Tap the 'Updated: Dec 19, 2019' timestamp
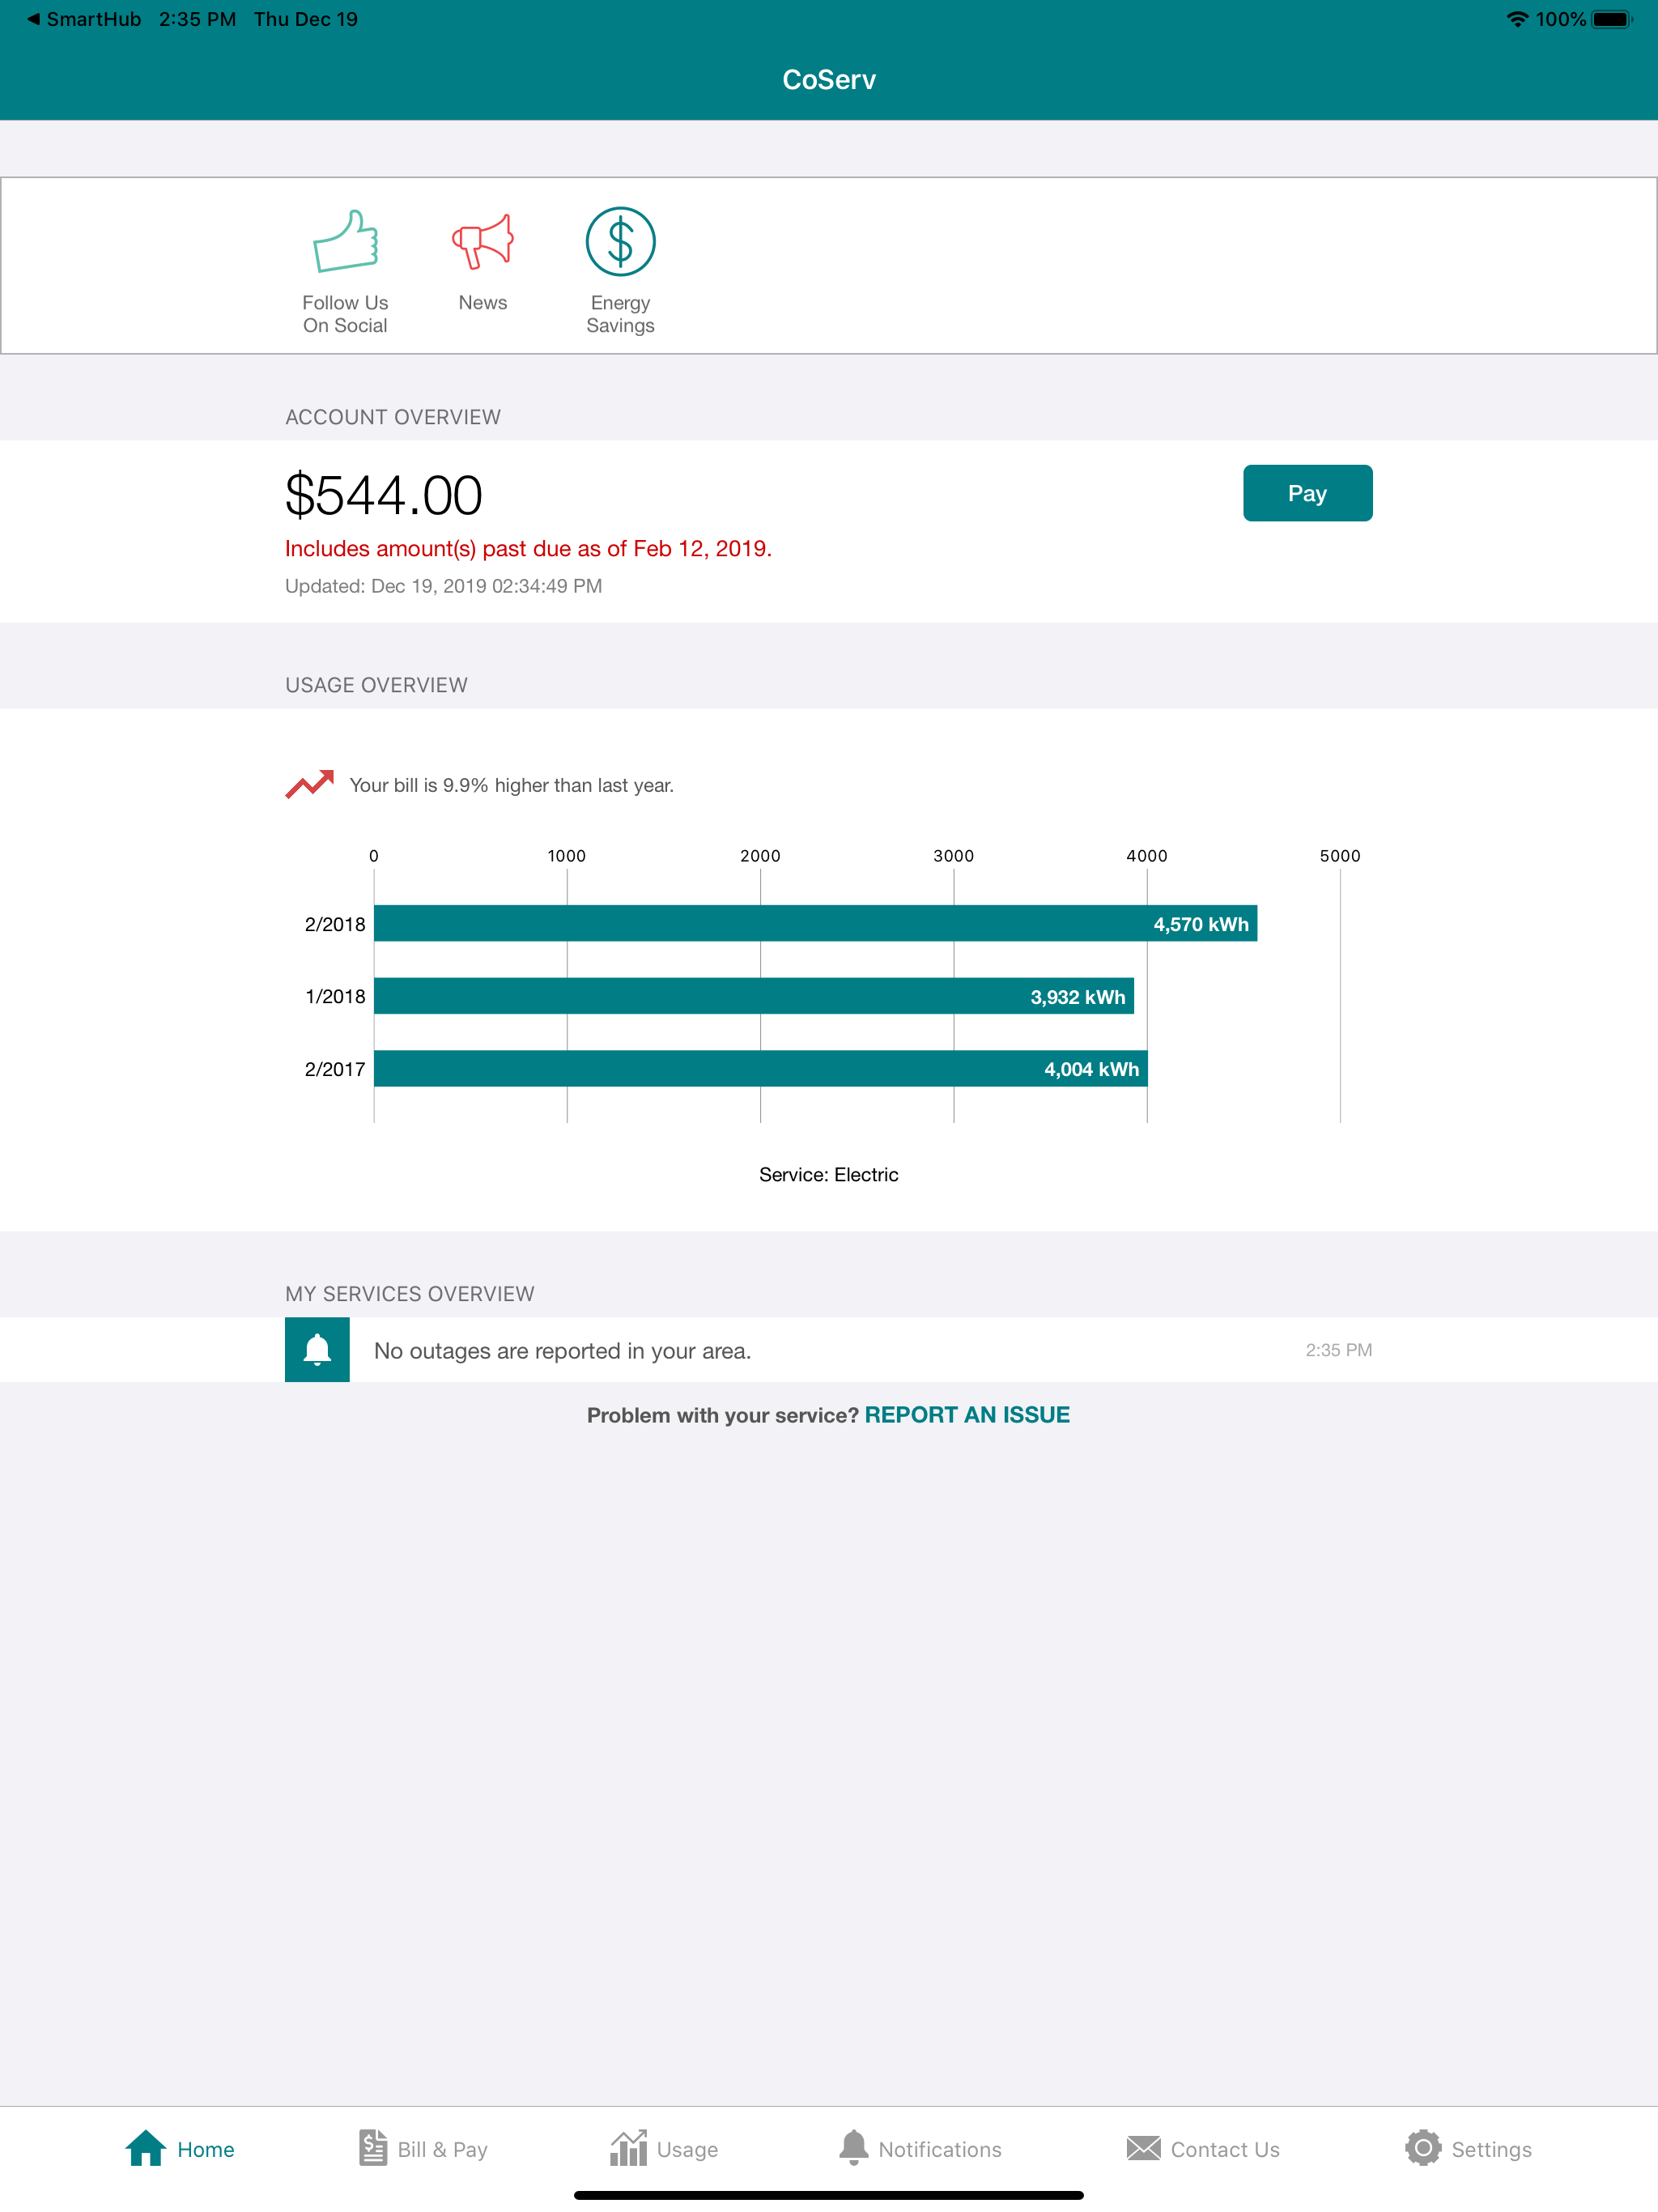 443,587
